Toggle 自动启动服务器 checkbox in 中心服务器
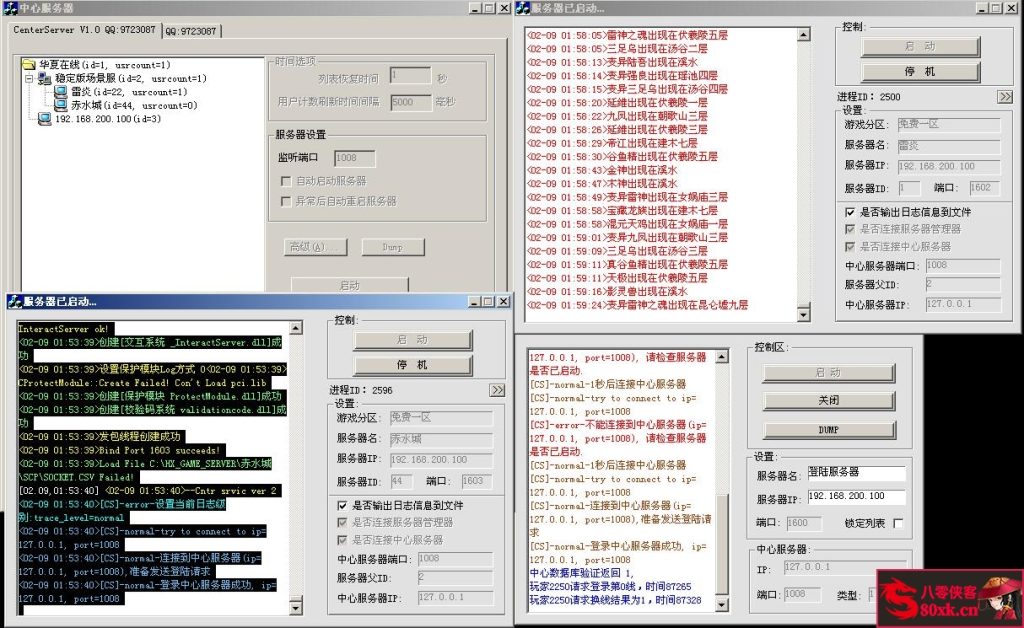Viewport: 1024px width, 628px height. click(285, 181)
